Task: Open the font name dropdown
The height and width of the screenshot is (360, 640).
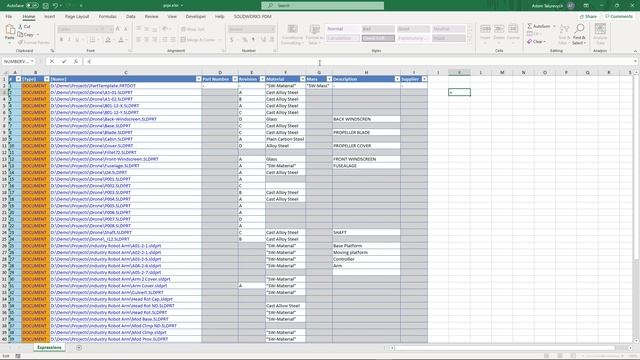Action: coord(96,29)
